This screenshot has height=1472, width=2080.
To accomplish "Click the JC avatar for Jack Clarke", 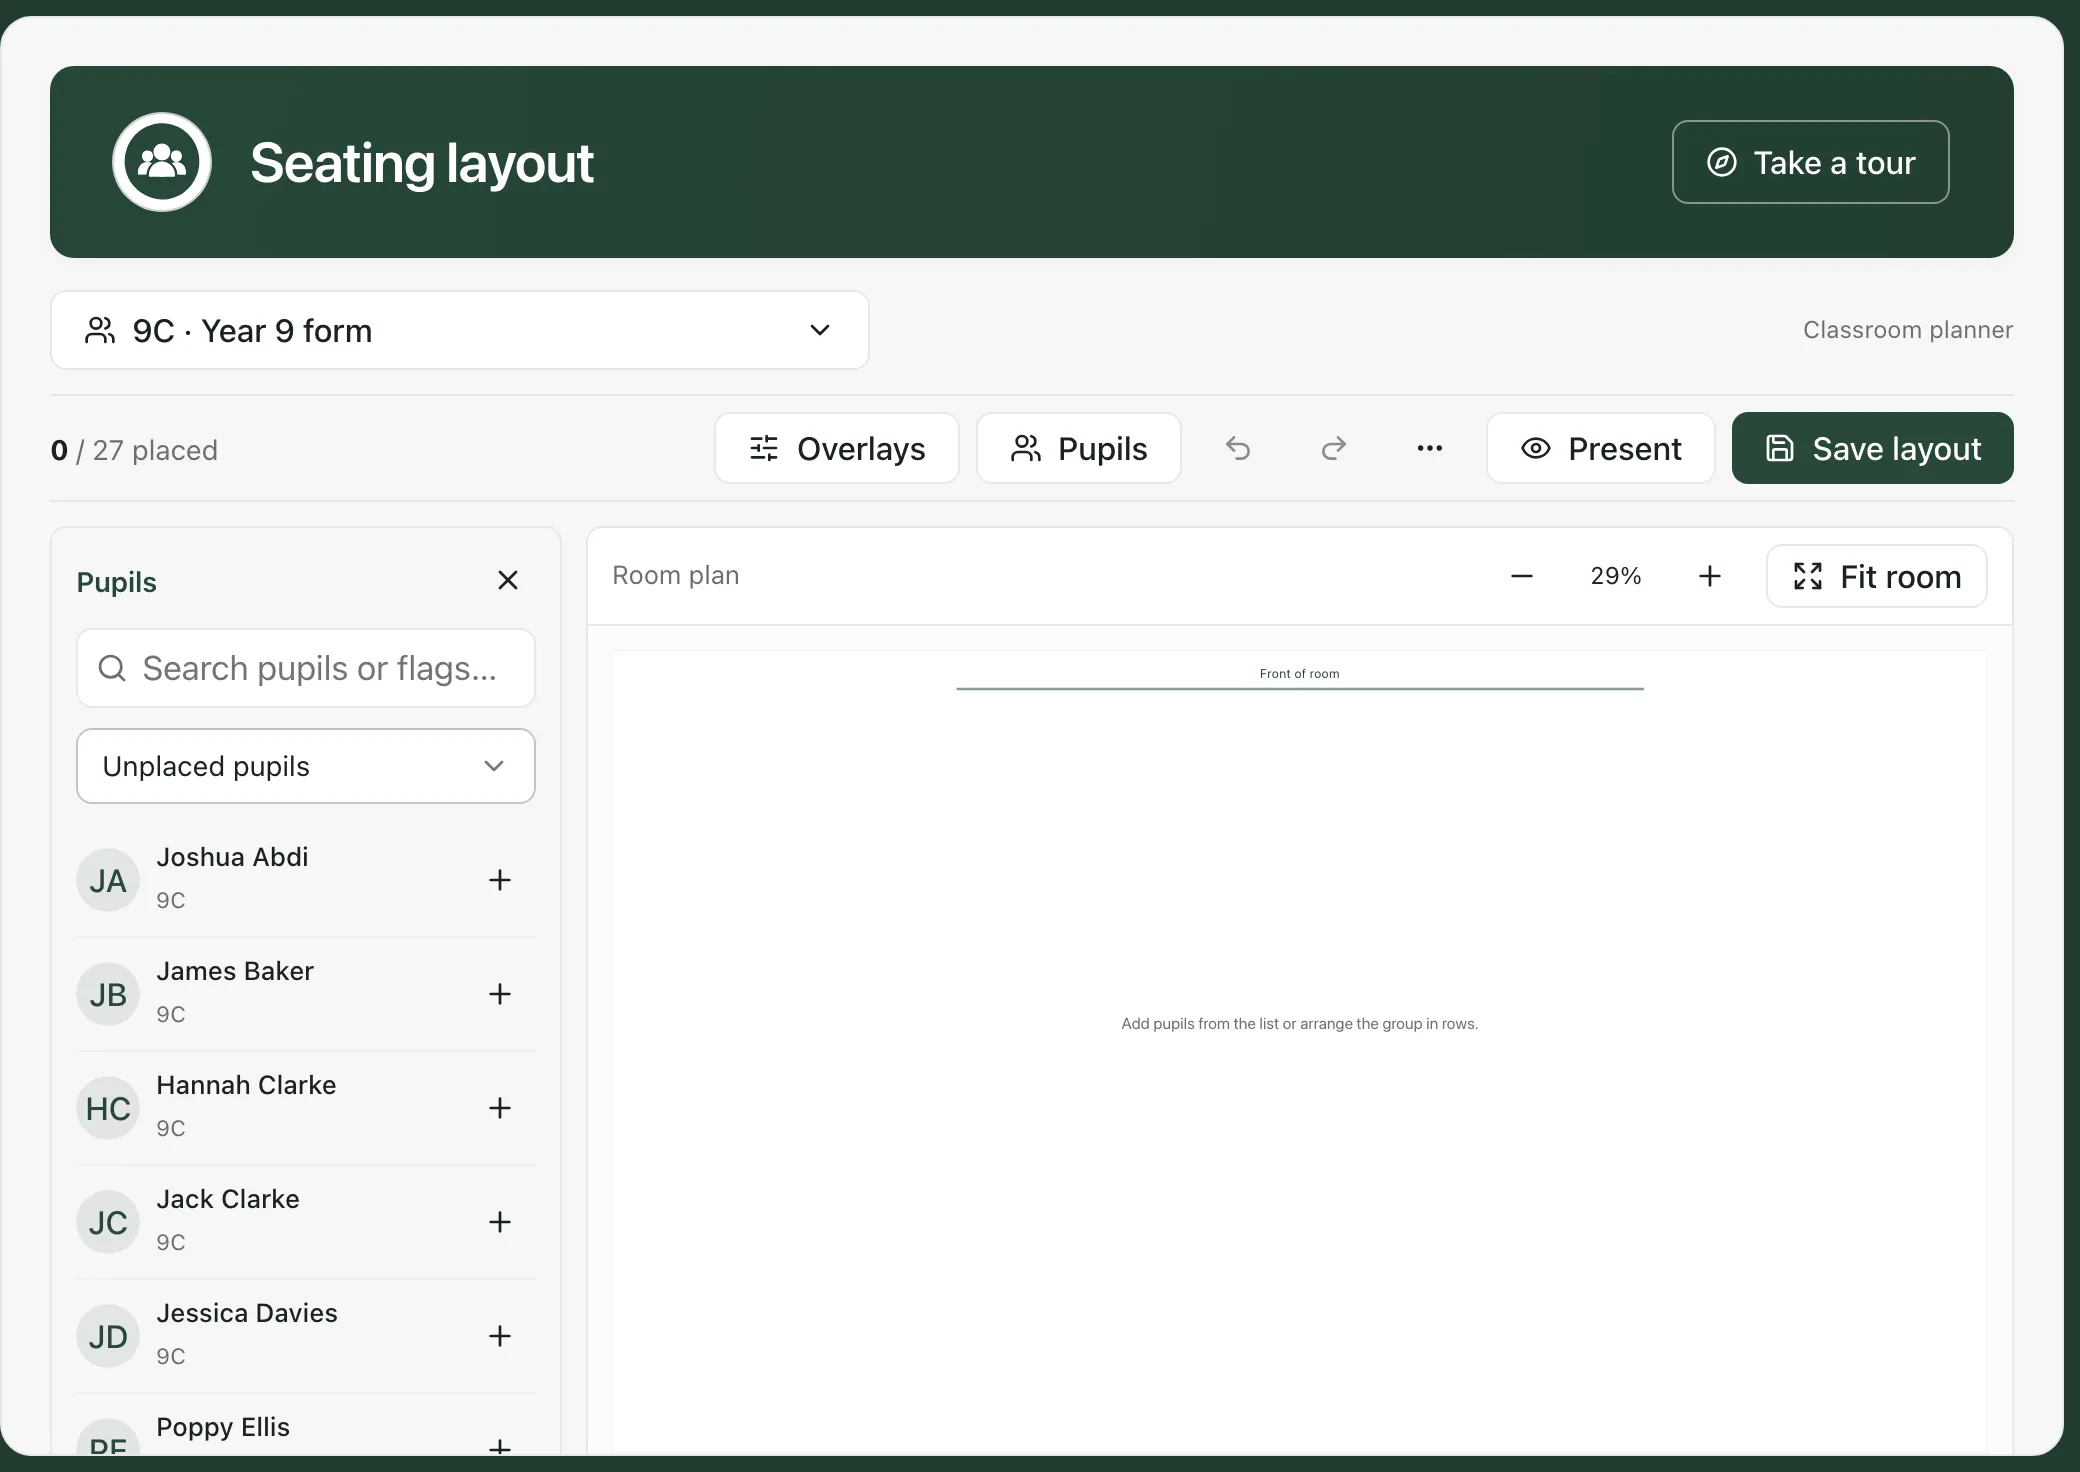I will 108,1222.
